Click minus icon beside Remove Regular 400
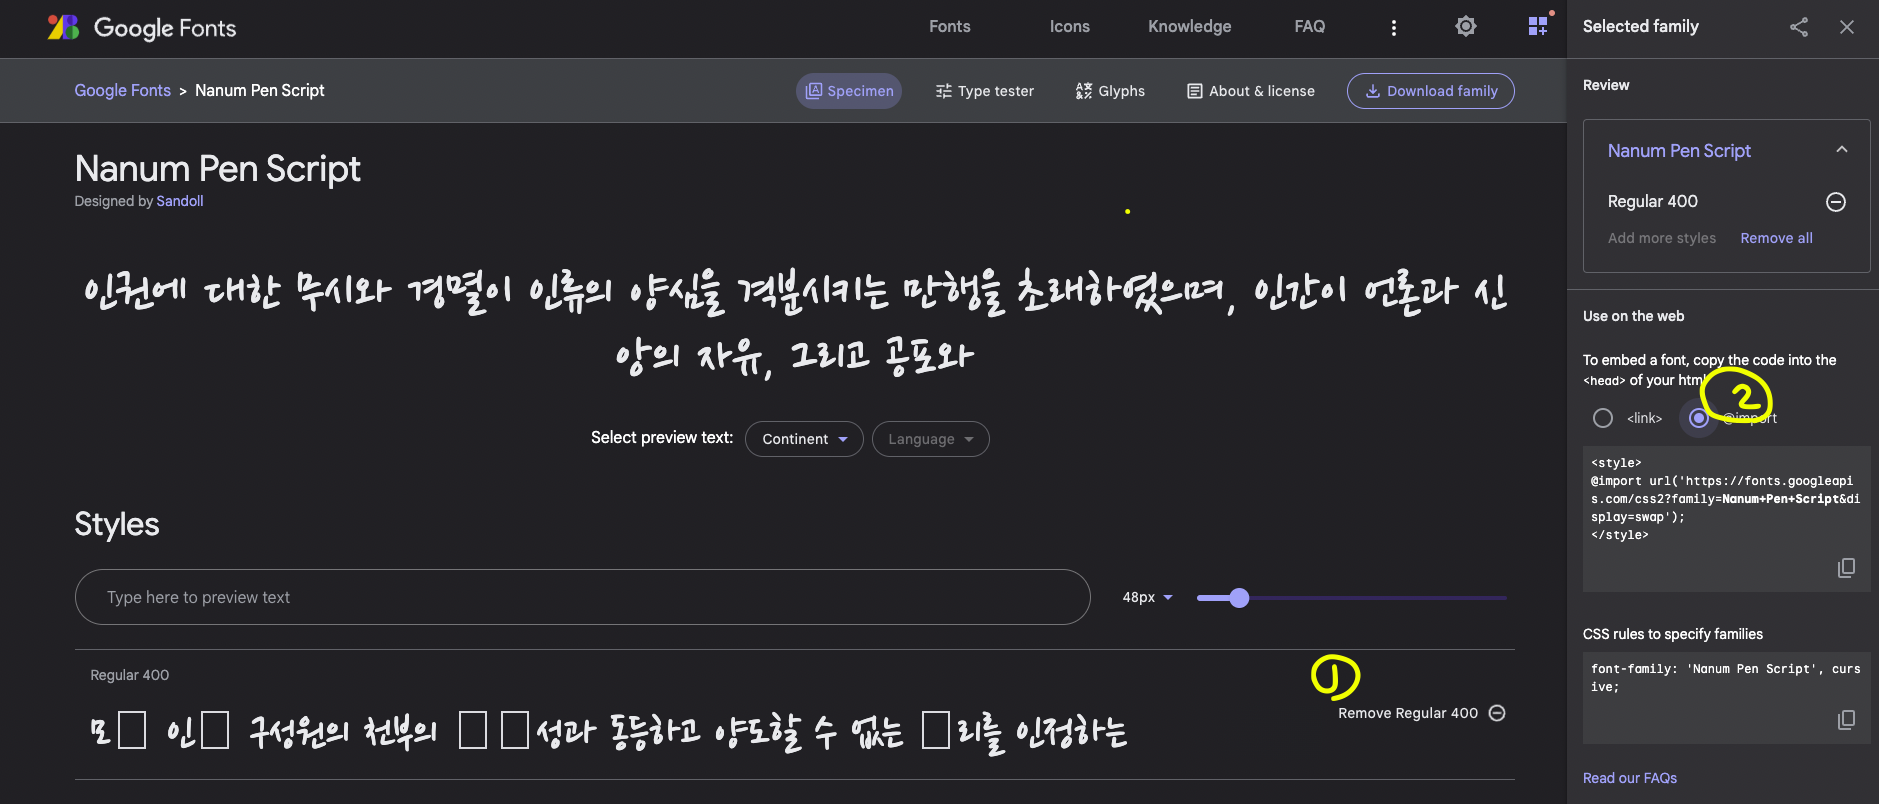 tap(1497, 713)
